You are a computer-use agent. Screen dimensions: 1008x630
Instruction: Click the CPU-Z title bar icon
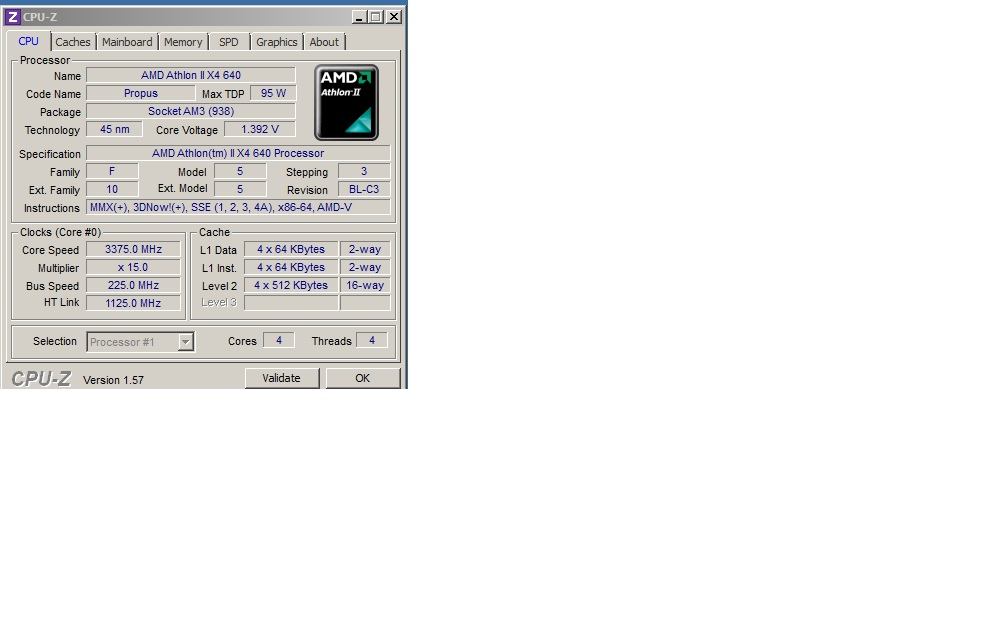tap(12, 17)
